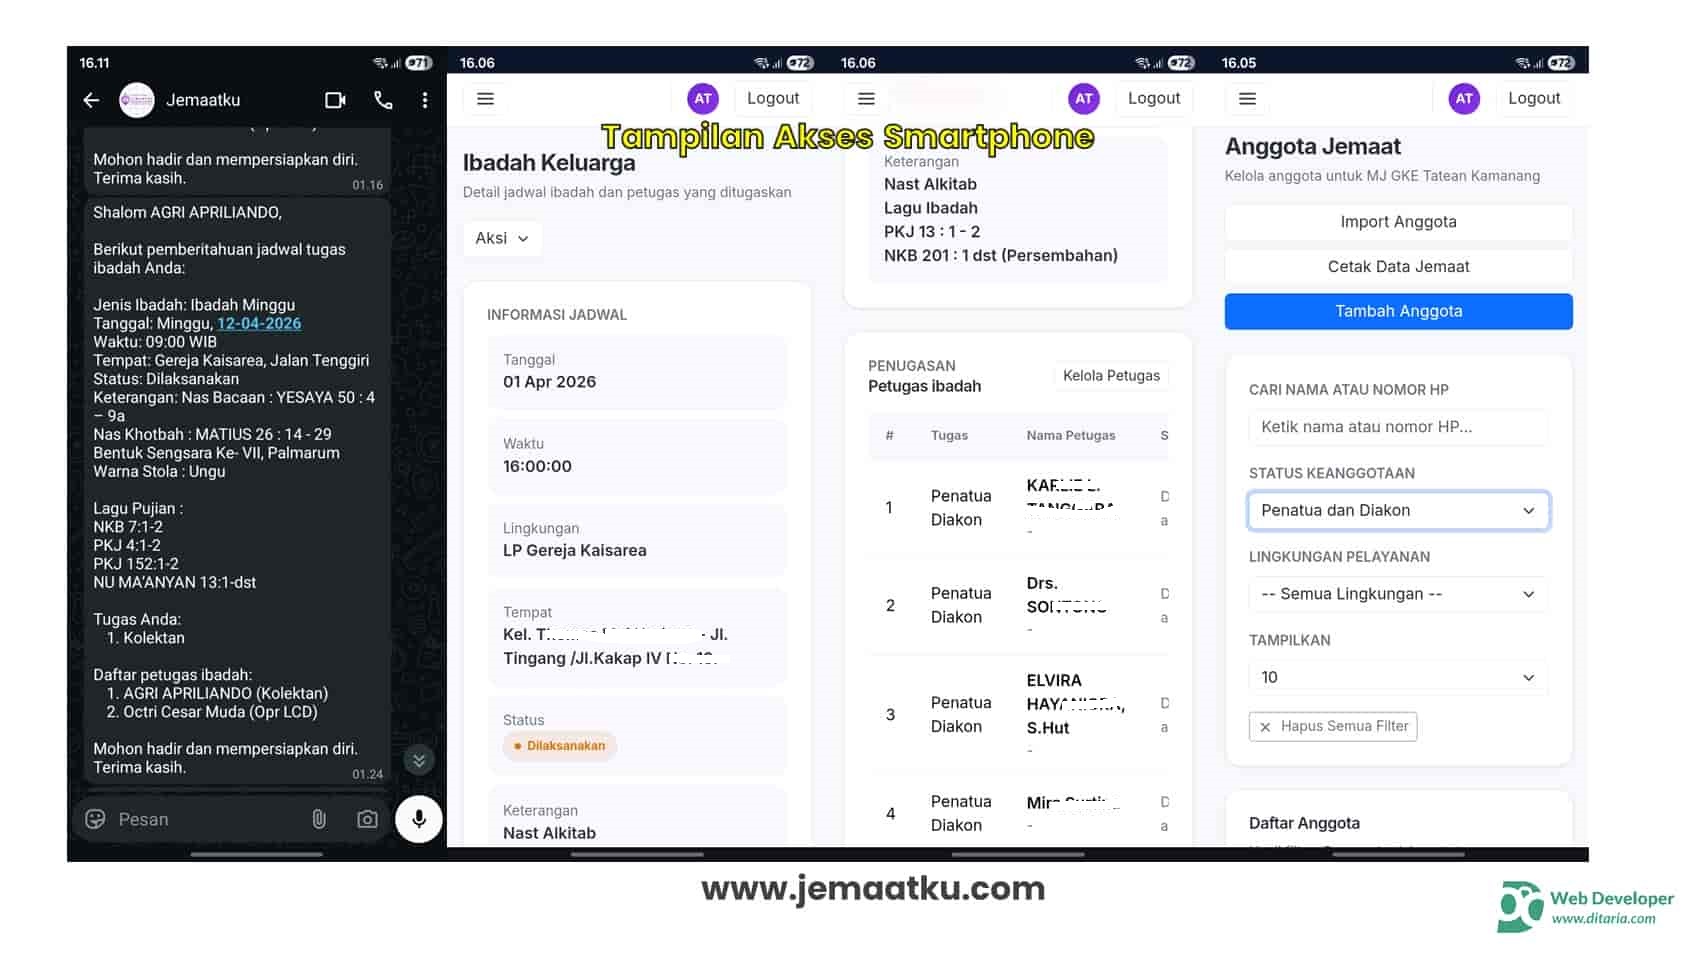The height and width of the screenshot is (960, 1707).
Task: Tap the 12-04-2026 date link in chat
Action: (259, 323)
